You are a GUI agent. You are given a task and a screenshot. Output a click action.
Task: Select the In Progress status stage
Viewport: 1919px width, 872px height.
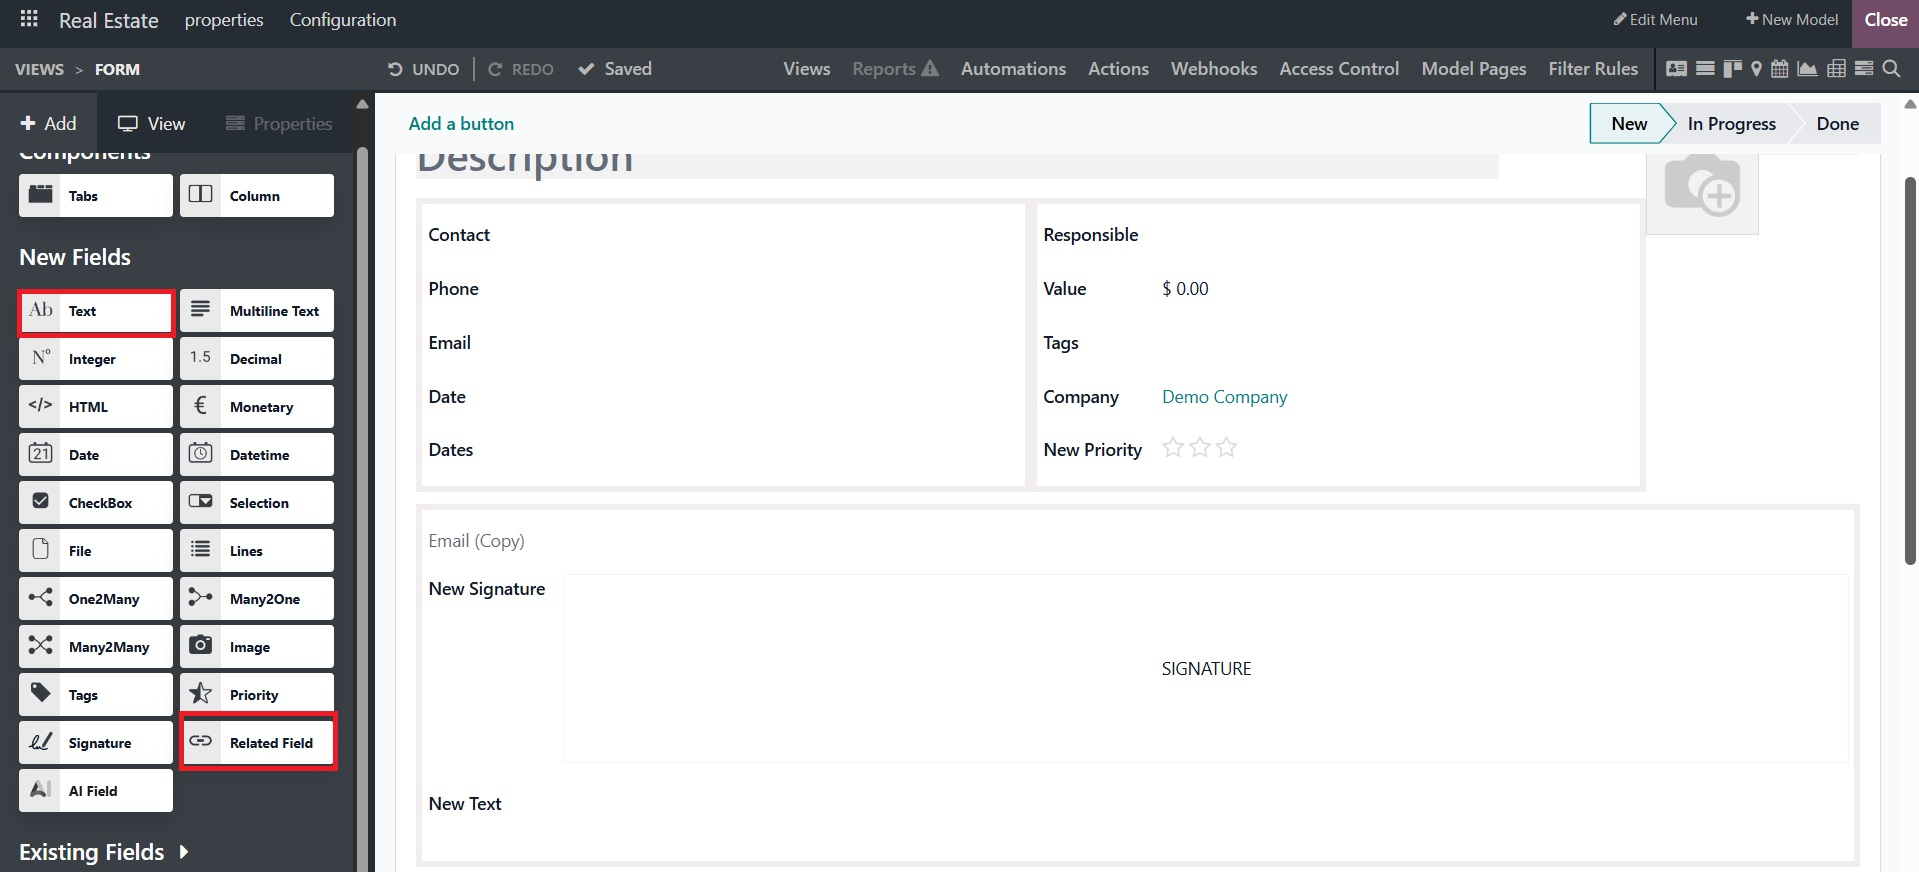1731,124
